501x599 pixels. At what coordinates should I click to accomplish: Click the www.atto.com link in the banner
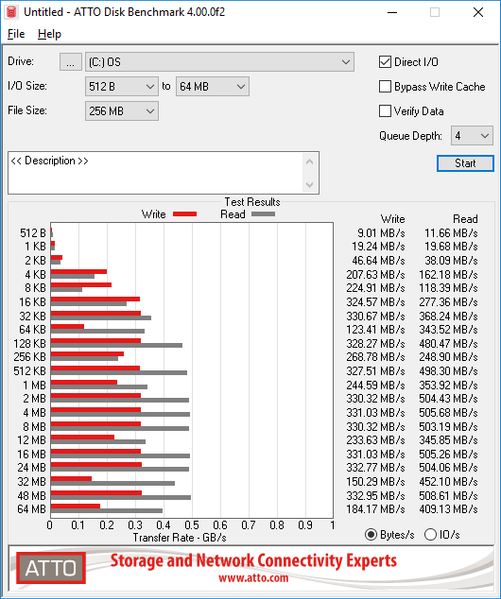coord(253,577)
